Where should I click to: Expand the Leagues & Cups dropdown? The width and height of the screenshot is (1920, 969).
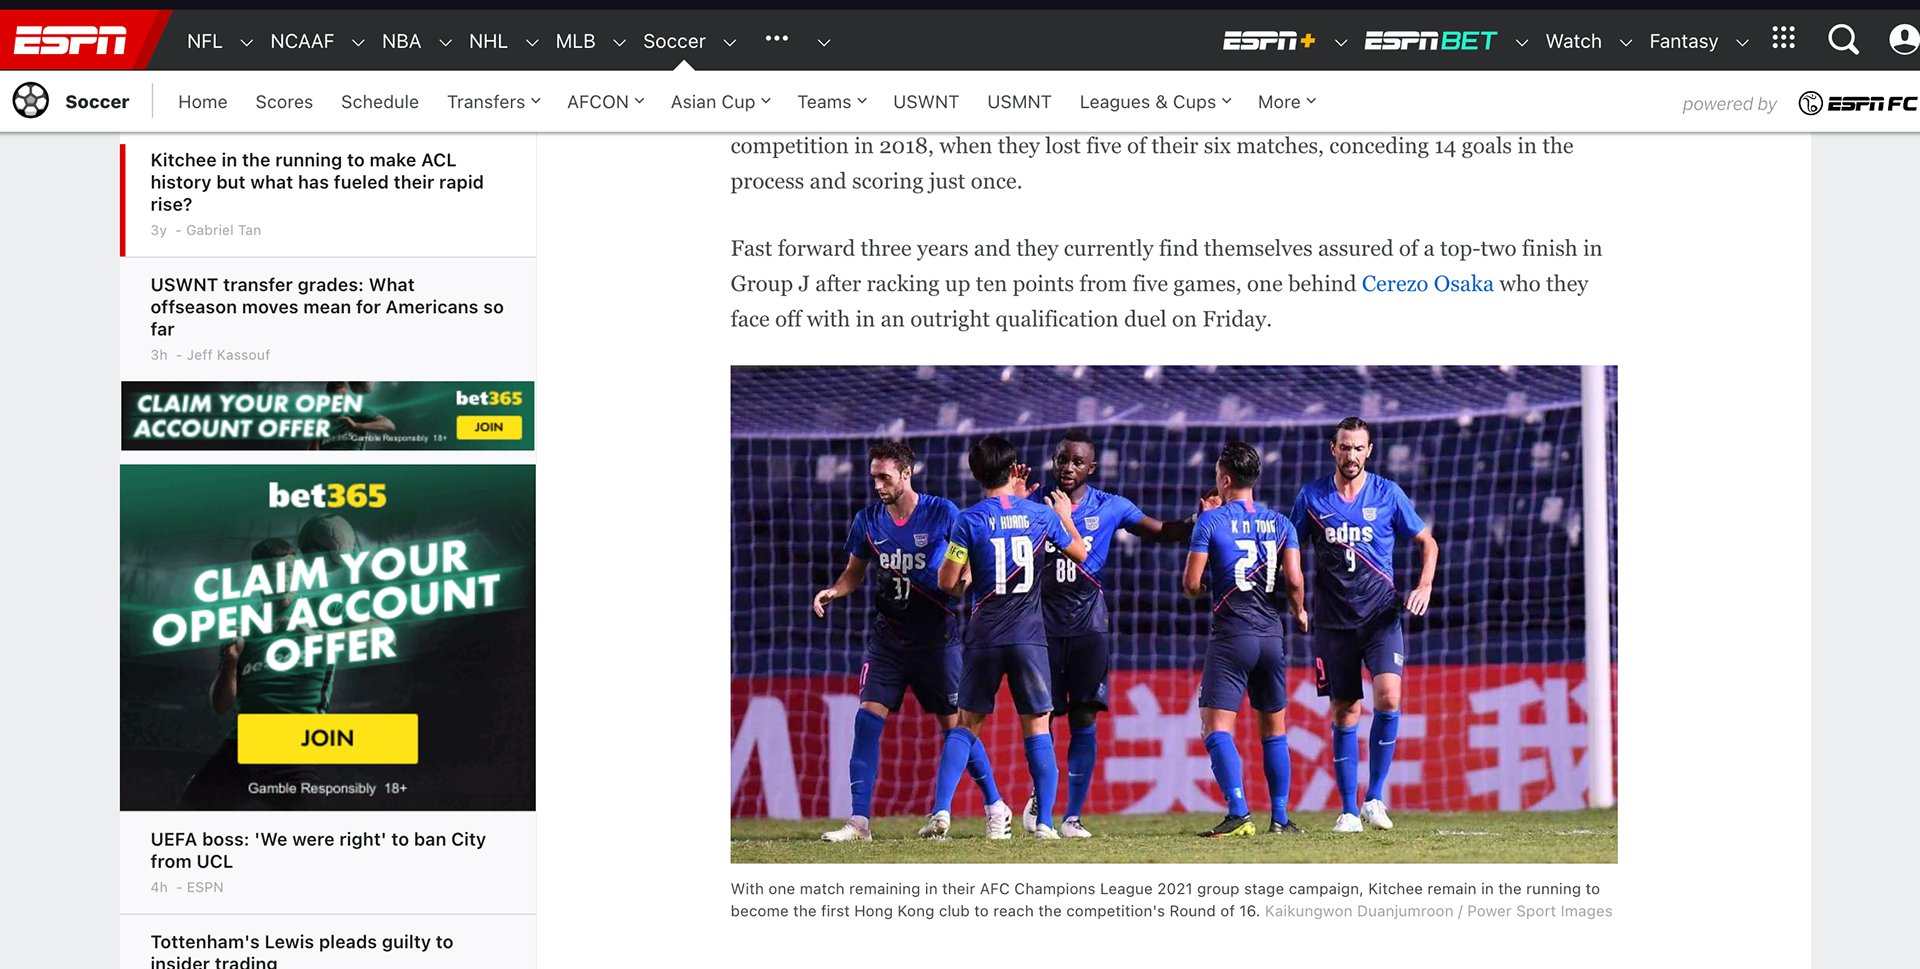pyautogui.click(x=1155, y=102)
